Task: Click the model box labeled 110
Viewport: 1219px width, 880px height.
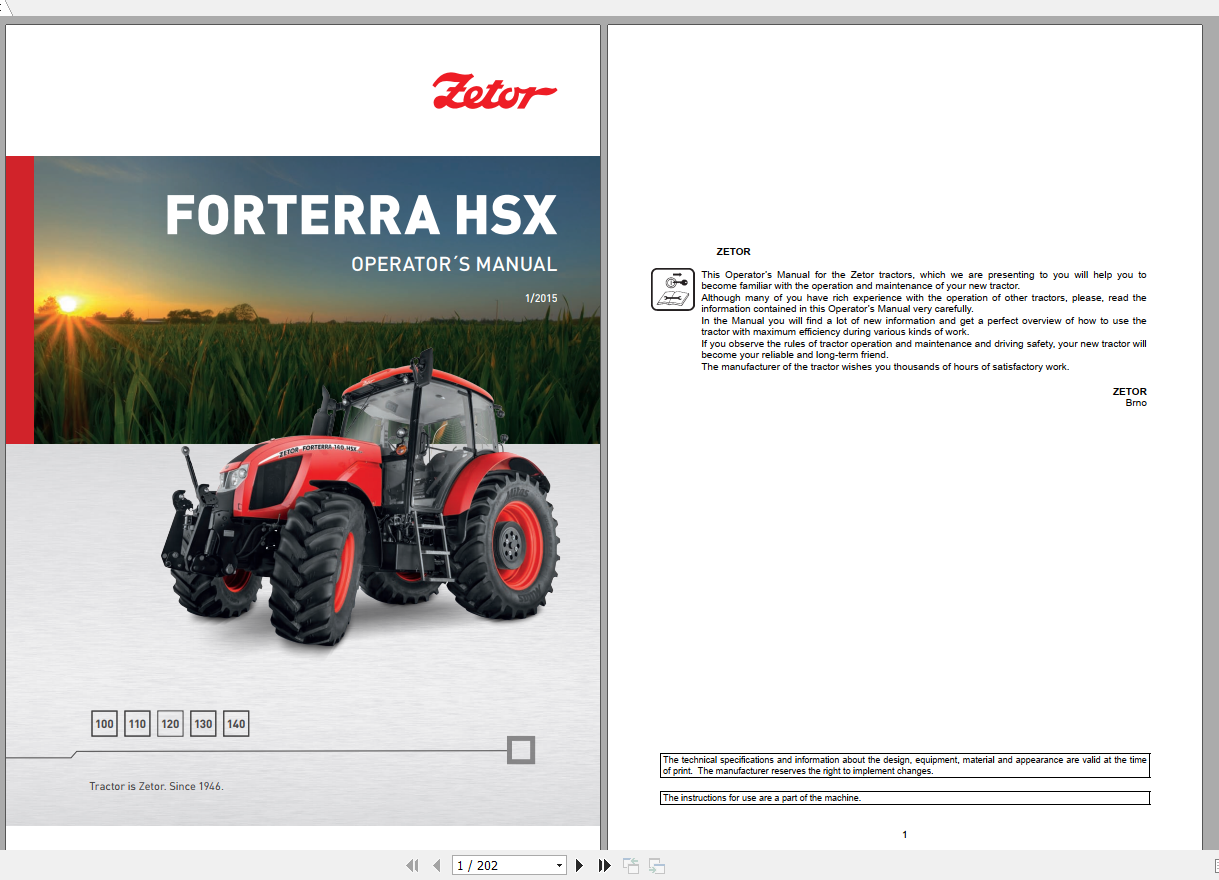Action: pyautogui.click(x=137, y=724)
